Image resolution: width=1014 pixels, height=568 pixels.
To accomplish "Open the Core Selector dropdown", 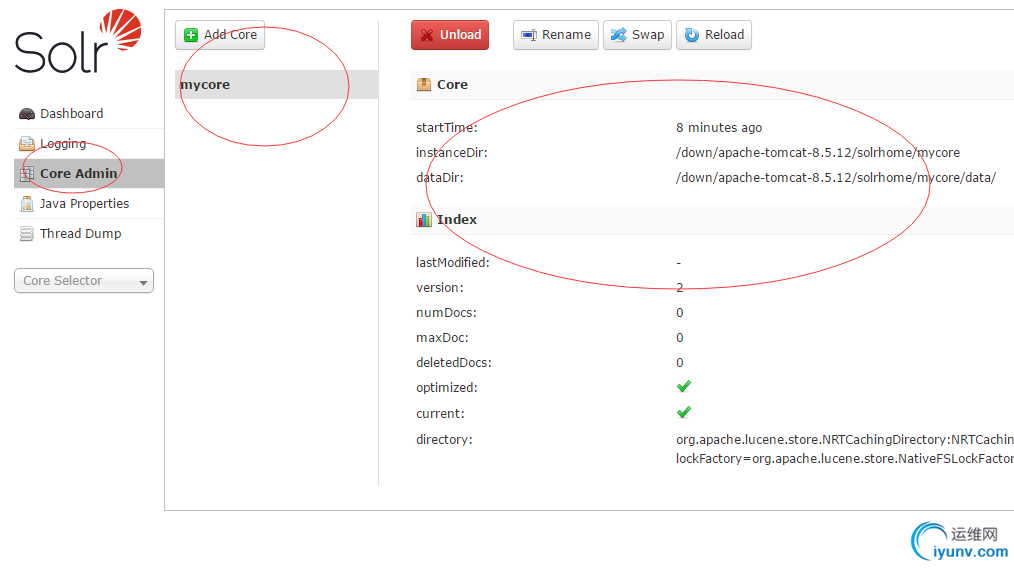I will [x=84, y=281].
